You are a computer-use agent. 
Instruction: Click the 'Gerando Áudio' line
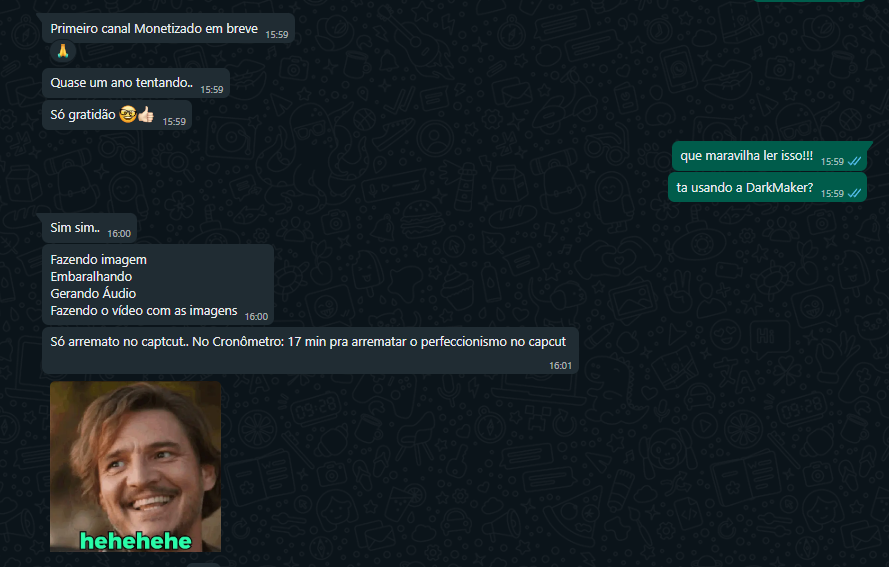tap(93, 294)
